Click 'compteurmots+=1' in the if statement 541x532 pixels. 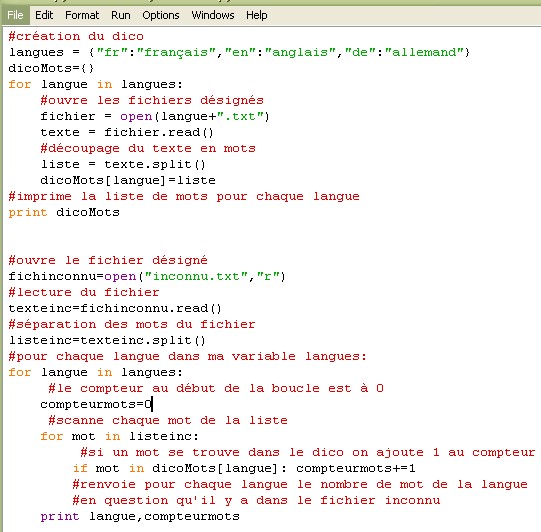[x=356, y=468]
